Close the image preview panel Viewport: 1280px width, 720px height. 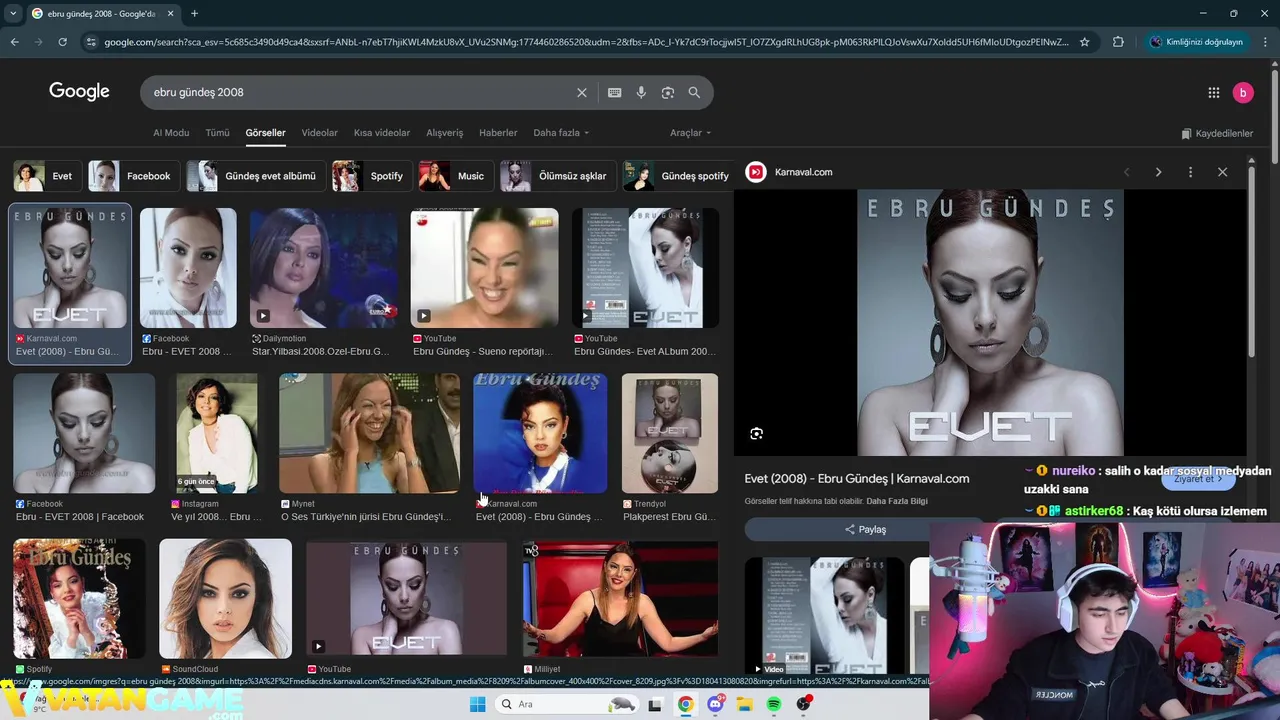tap(1222, 172)
